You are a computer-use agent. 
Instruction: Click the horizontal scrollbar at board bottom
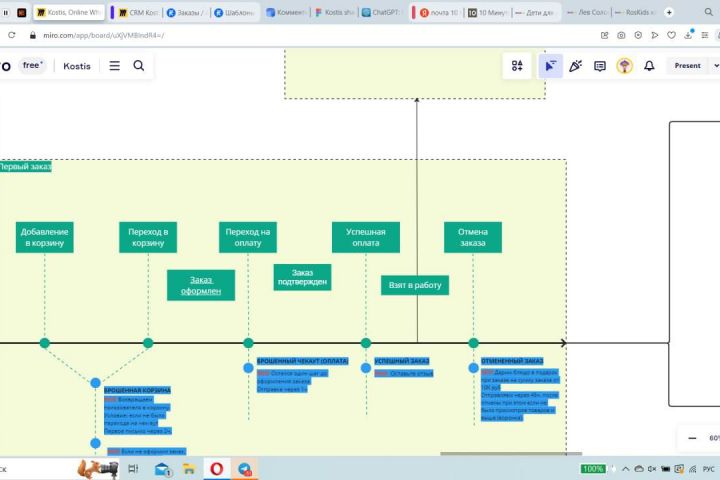[511, 454]
